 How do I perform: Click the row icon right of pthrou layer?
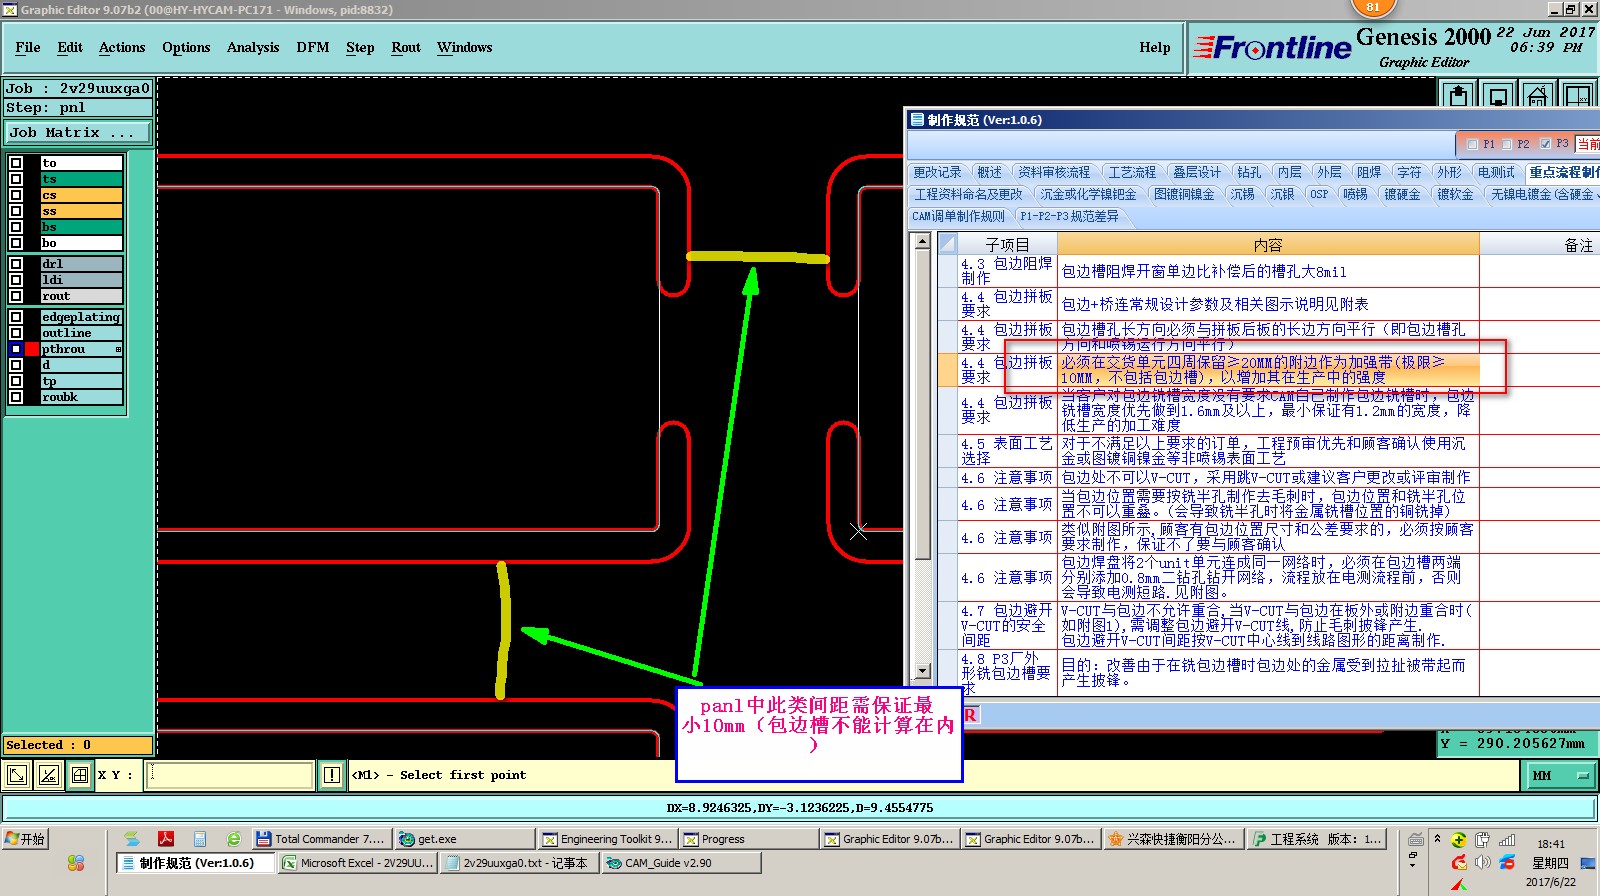click(x=118, y=349)
